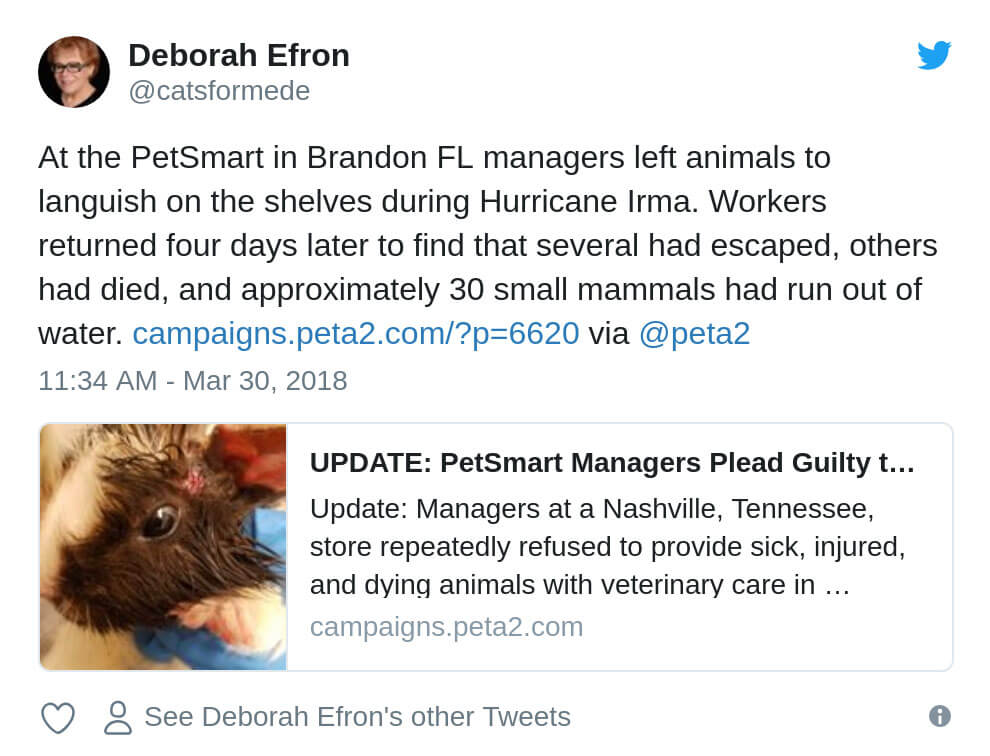Like the tweet with the heart icon
Viewport: 990px width, 756px height.
pos(57,717)
